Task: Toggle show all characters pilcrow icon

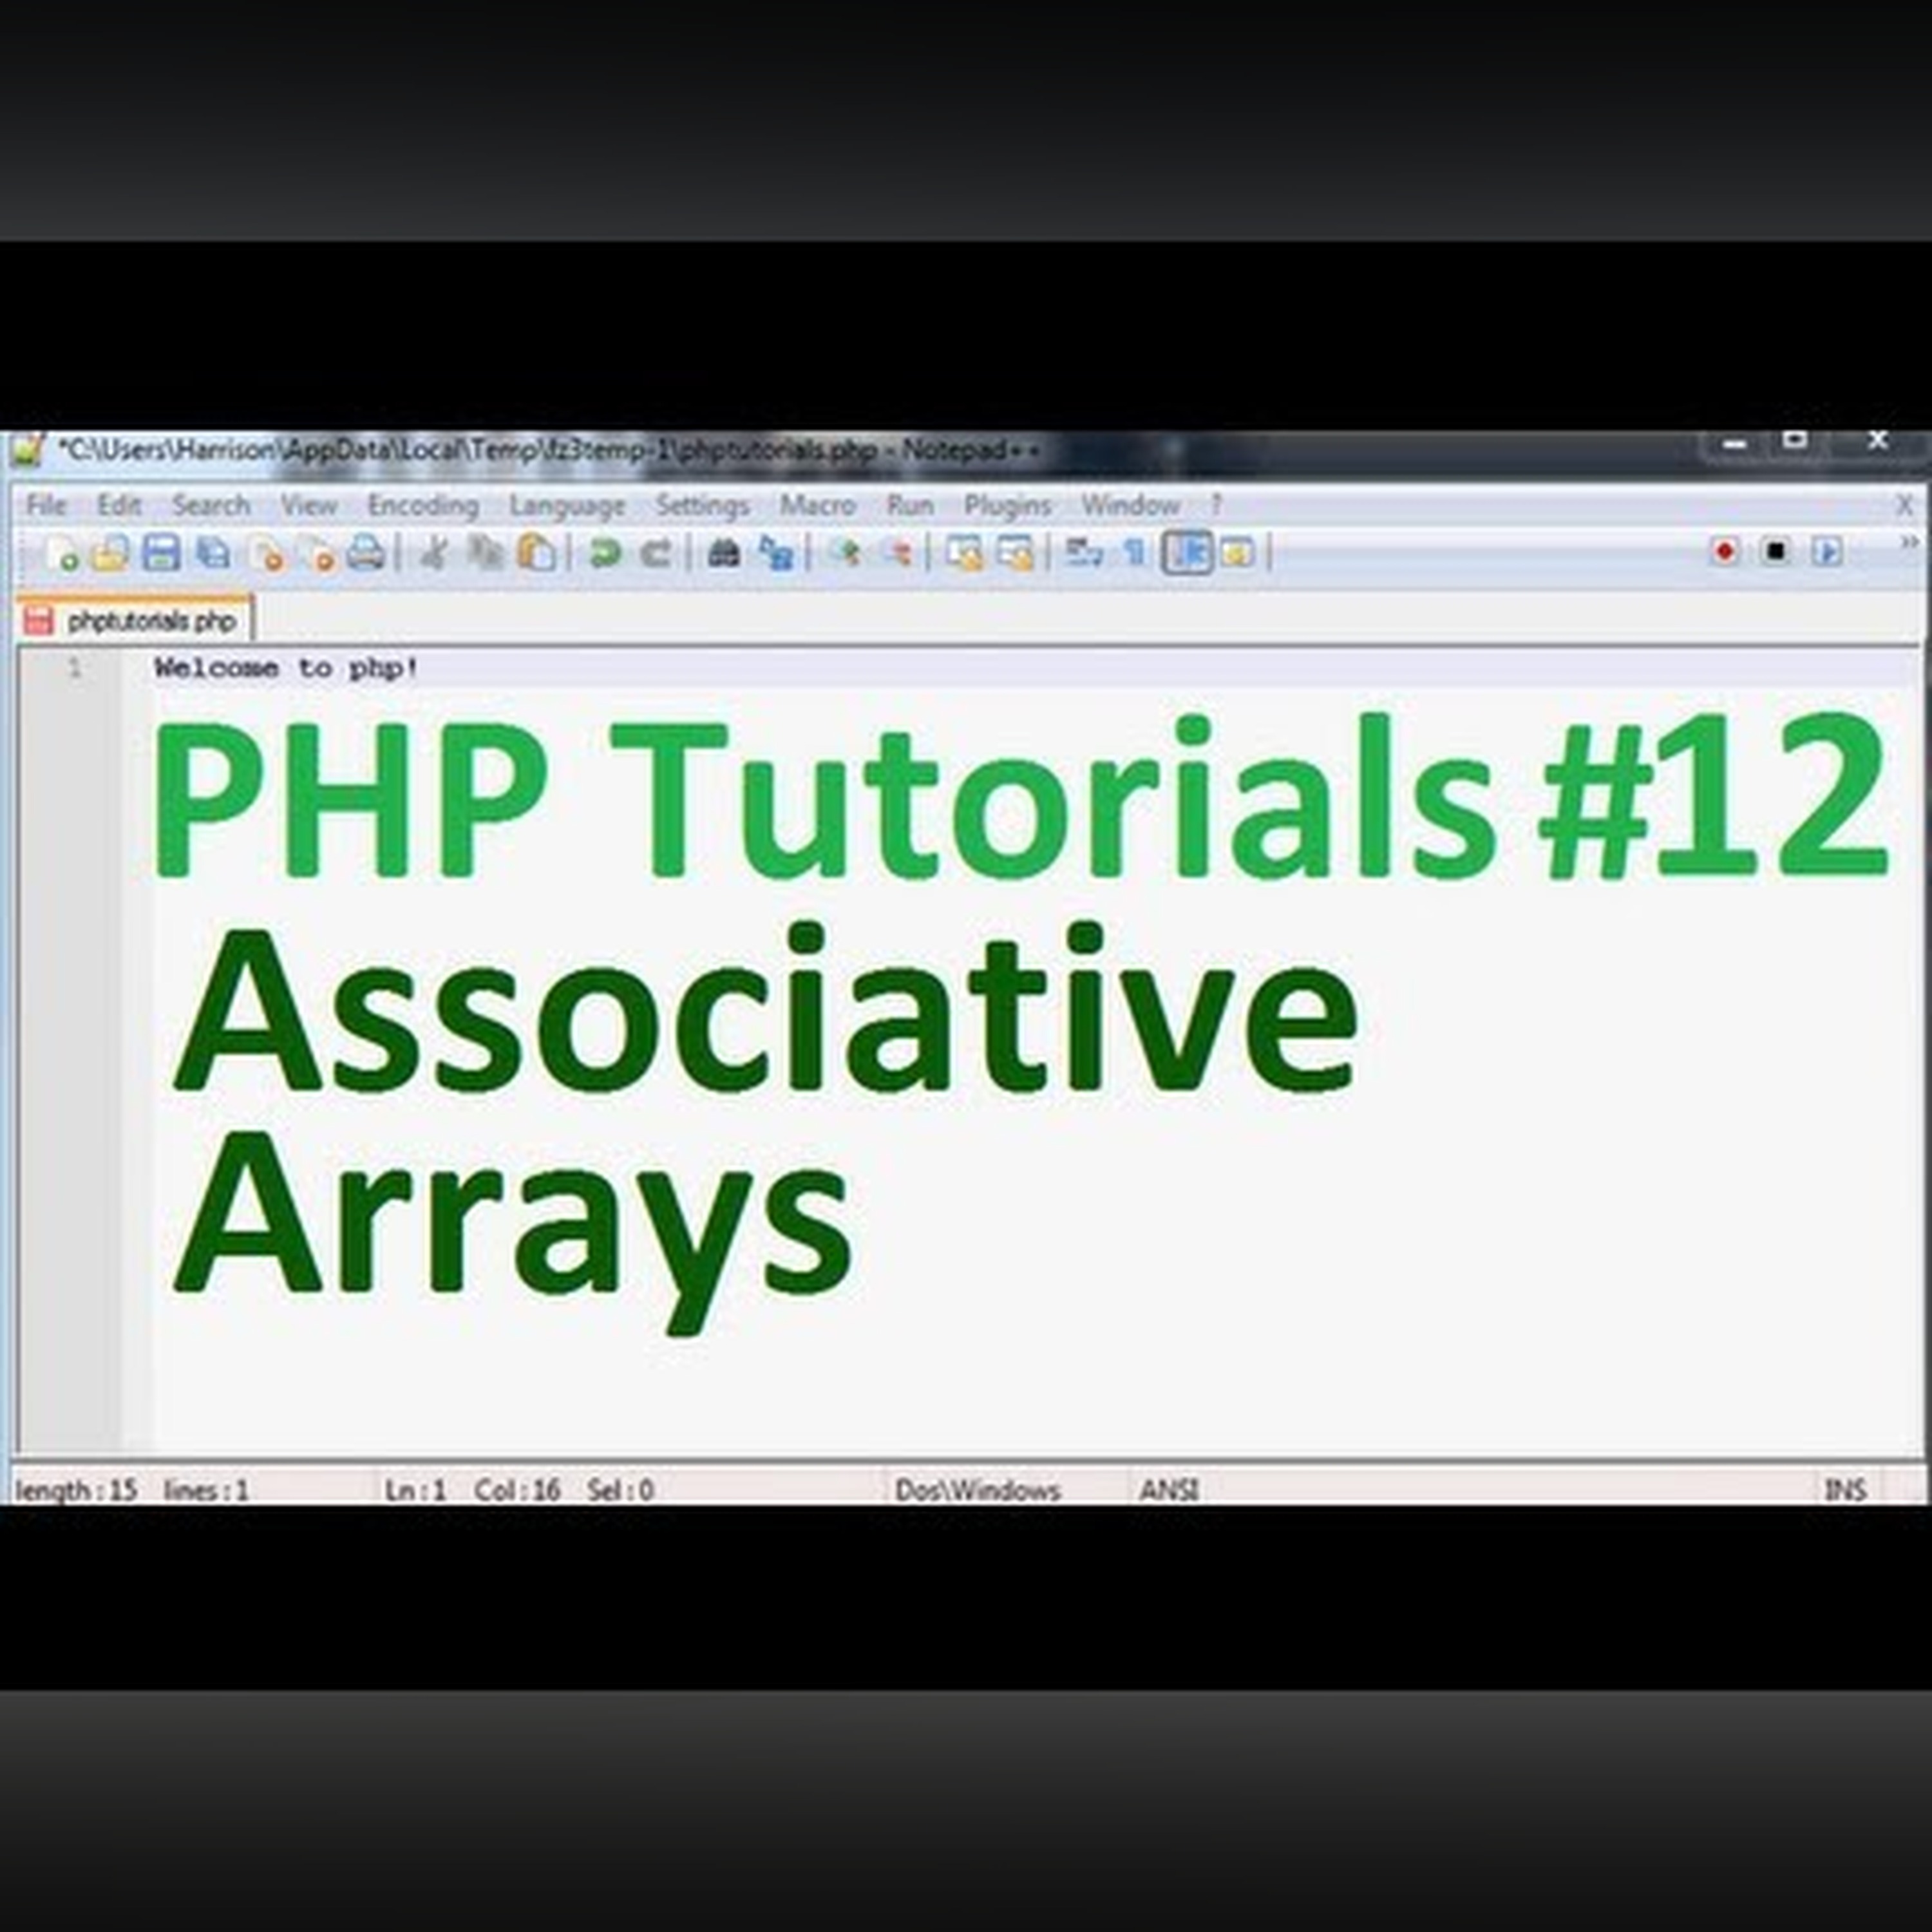Action: 1135,553
